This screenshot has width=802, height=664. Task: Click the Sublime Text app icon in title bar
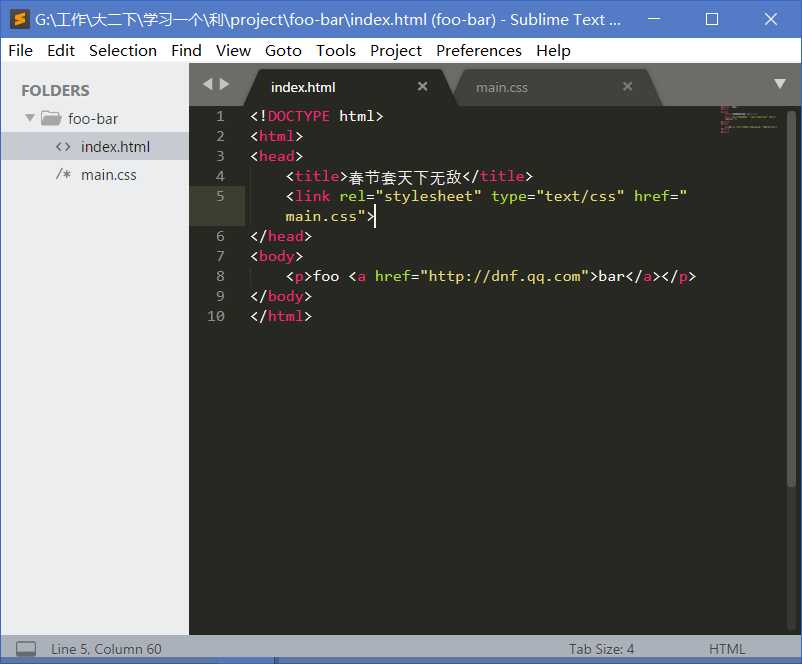pos(19,19)
